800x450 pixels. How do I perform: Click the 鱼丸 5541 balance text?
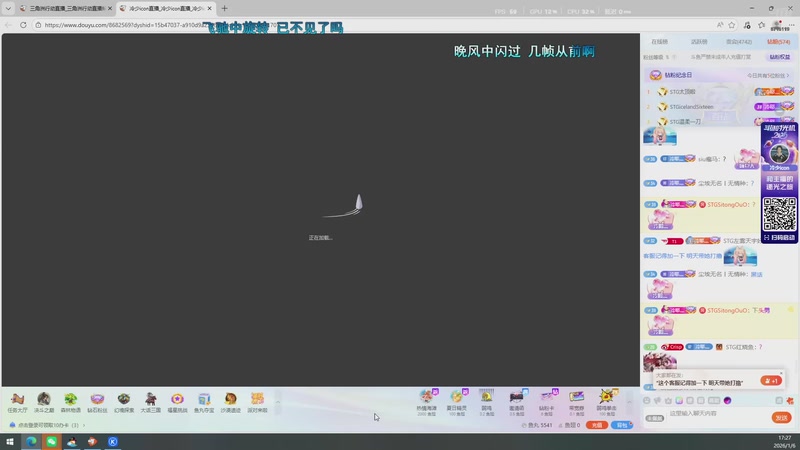537,425
